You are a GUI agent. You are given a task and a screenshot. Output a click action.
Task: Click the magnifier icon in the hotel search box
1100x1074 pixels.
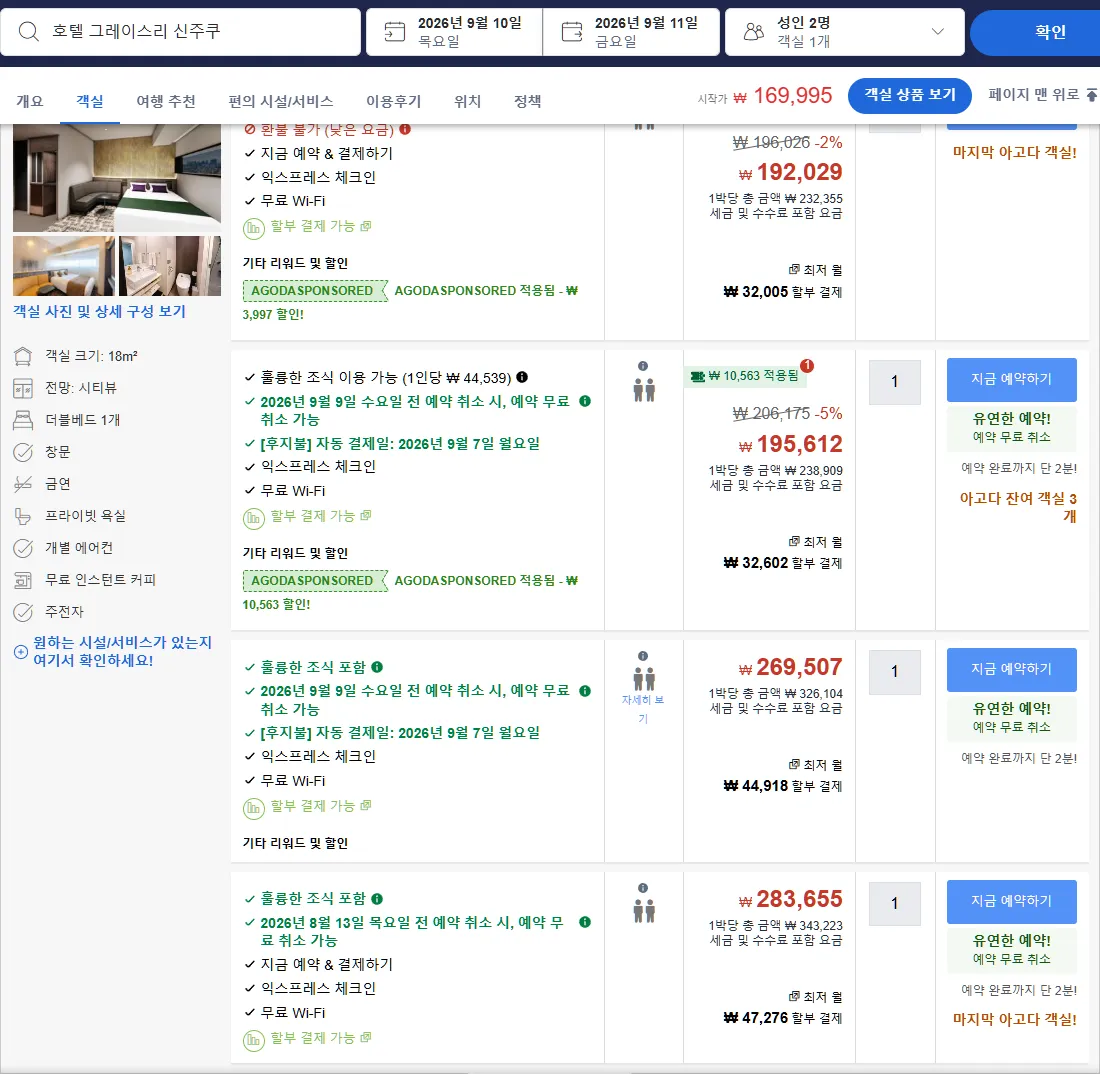click(x=28, y=32)
